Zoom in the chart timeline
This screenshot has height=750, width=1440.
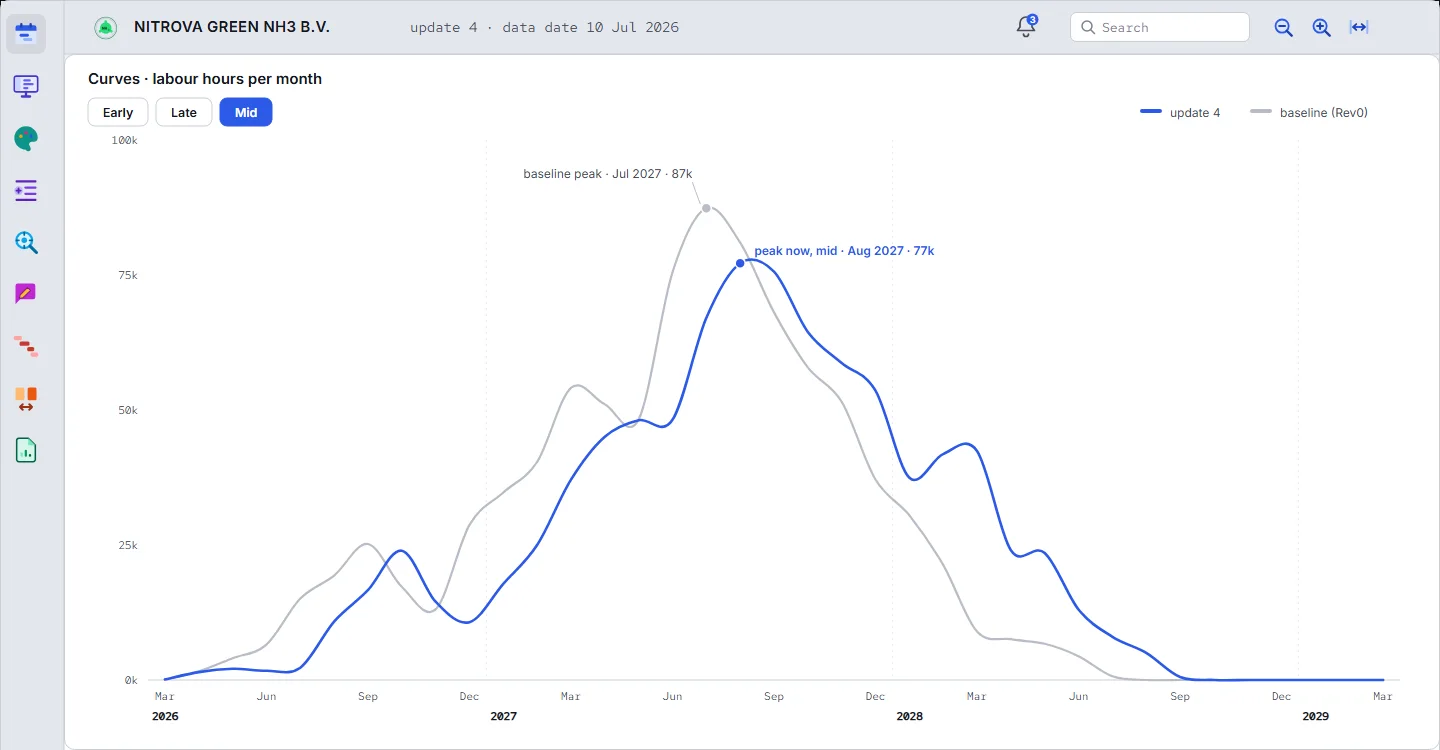point(1322,28)
